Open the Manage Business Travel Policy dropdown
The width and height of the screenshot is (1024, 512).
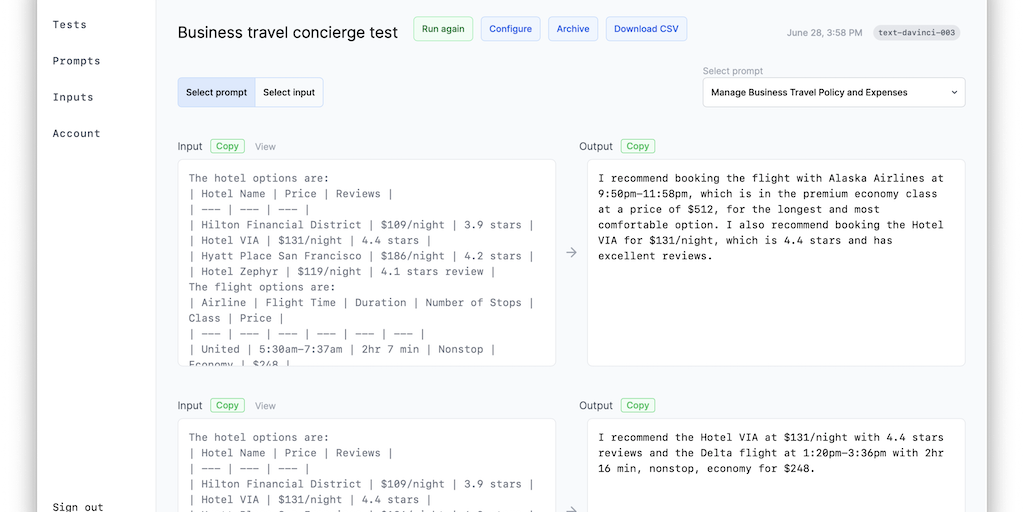click(x=833, y=93)
